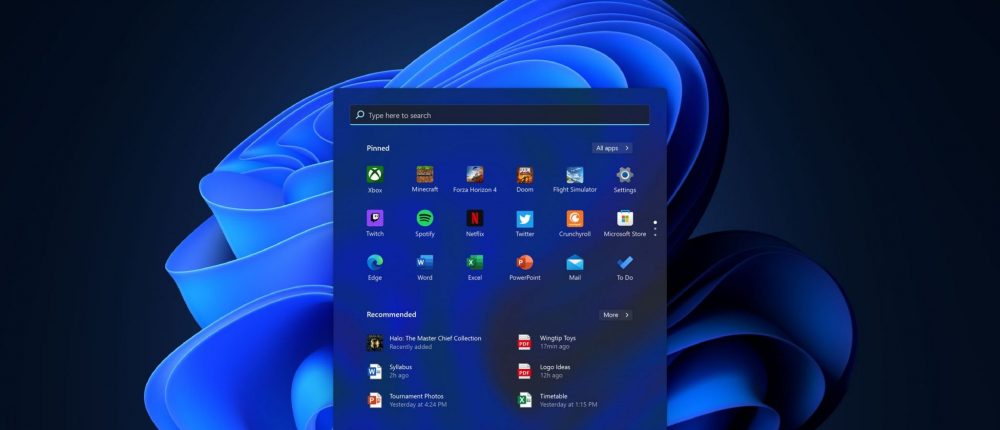Open Microsoft Store
The width and height of the screenshot is (1000, 430).
click(x=625, y=220)
